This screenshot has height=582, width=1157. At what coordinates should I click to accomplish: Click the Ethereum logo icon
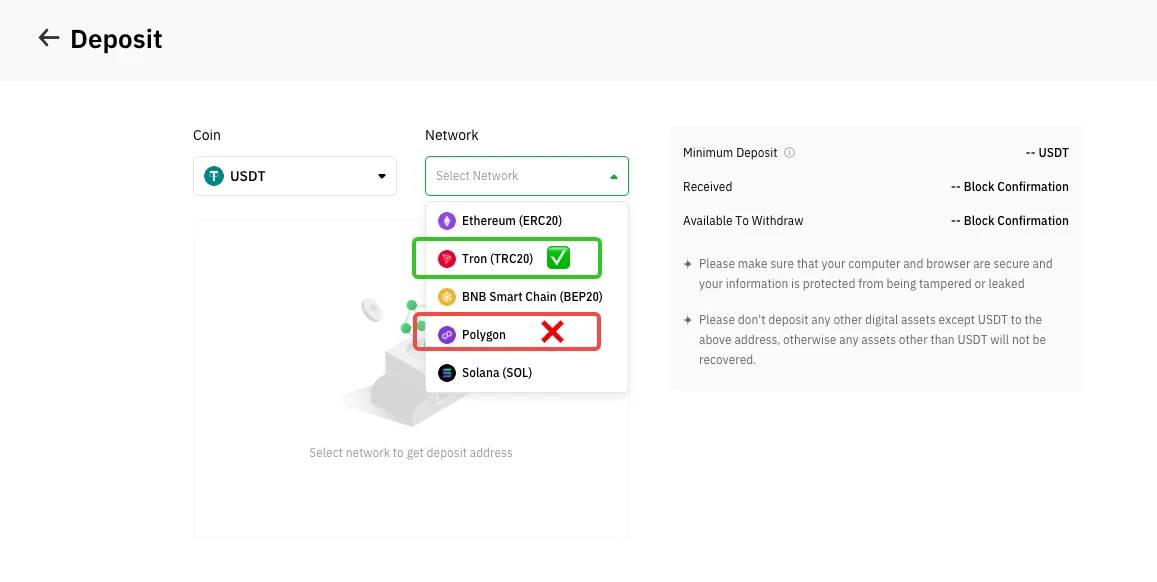pyautogui.click(x=446, y=221)
